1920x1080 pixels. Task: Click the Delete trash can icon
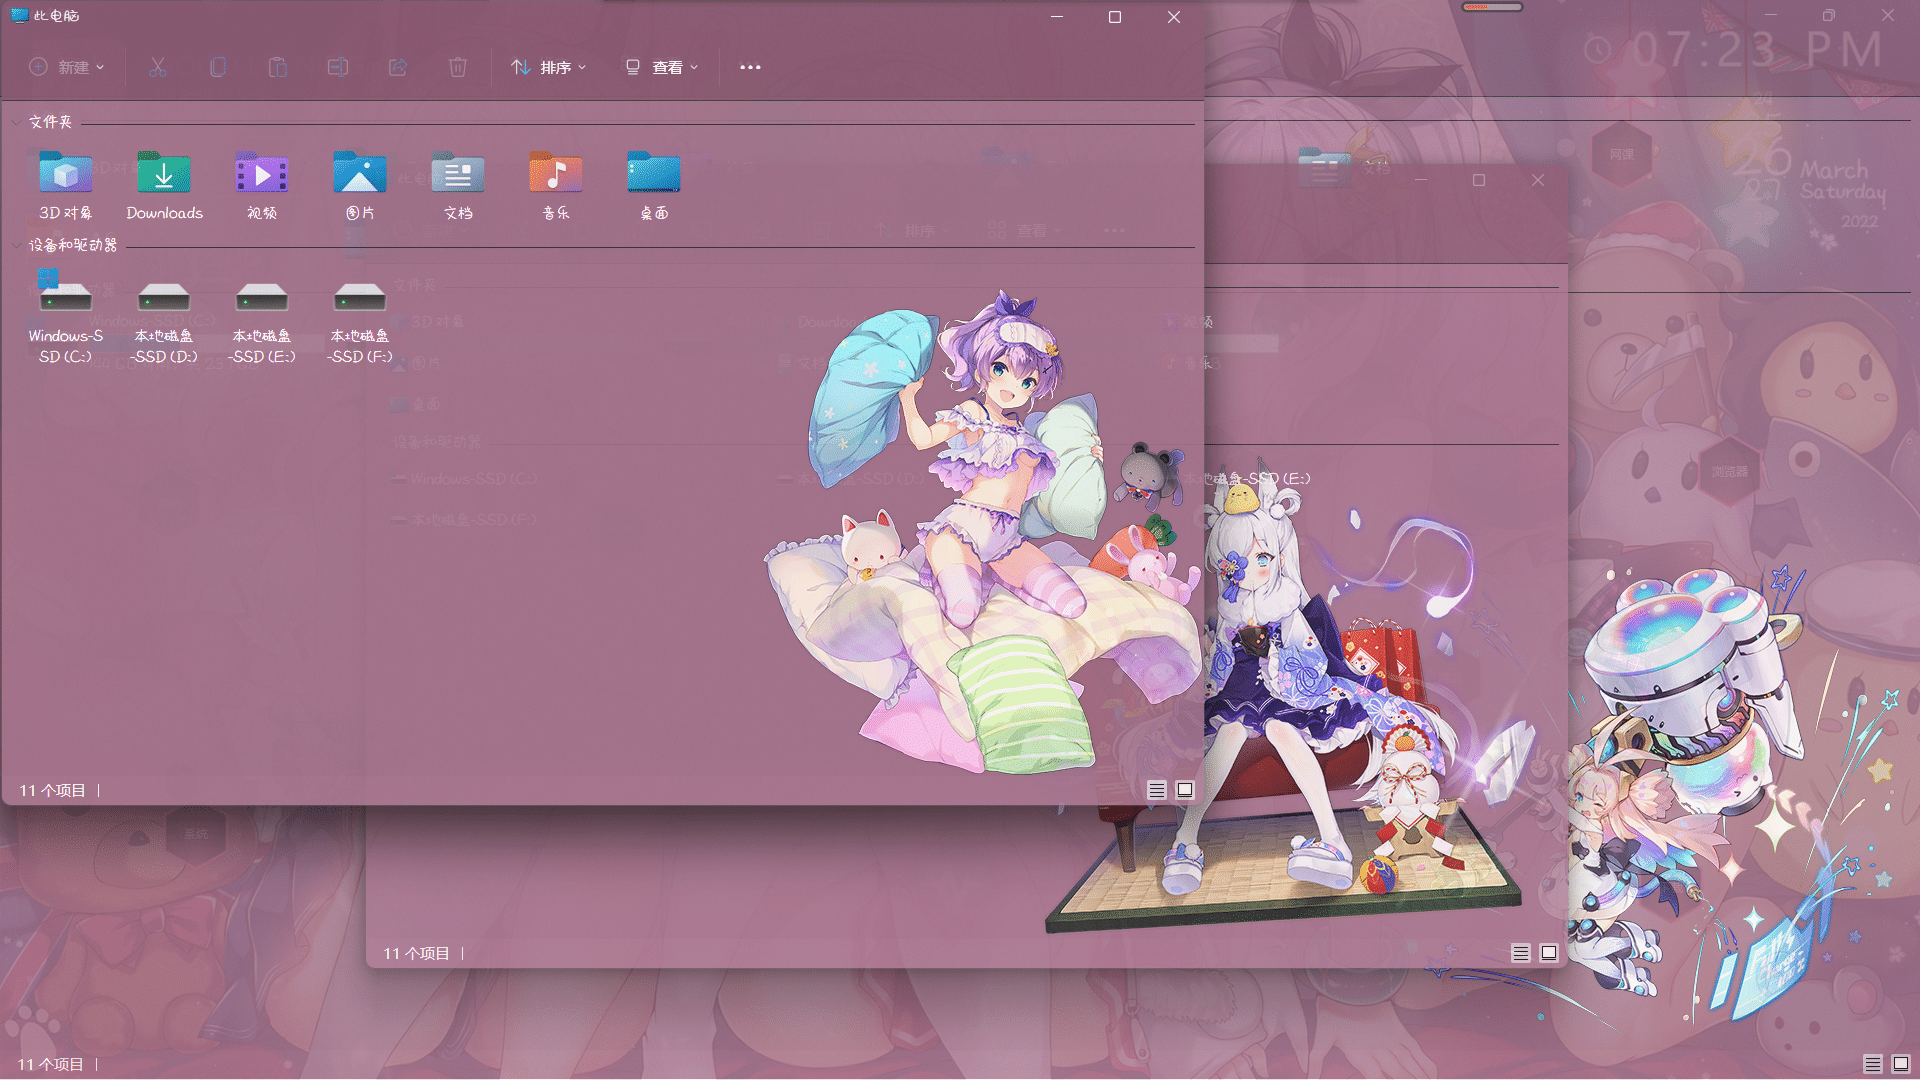pyautogui.click(x=457, y=67)
